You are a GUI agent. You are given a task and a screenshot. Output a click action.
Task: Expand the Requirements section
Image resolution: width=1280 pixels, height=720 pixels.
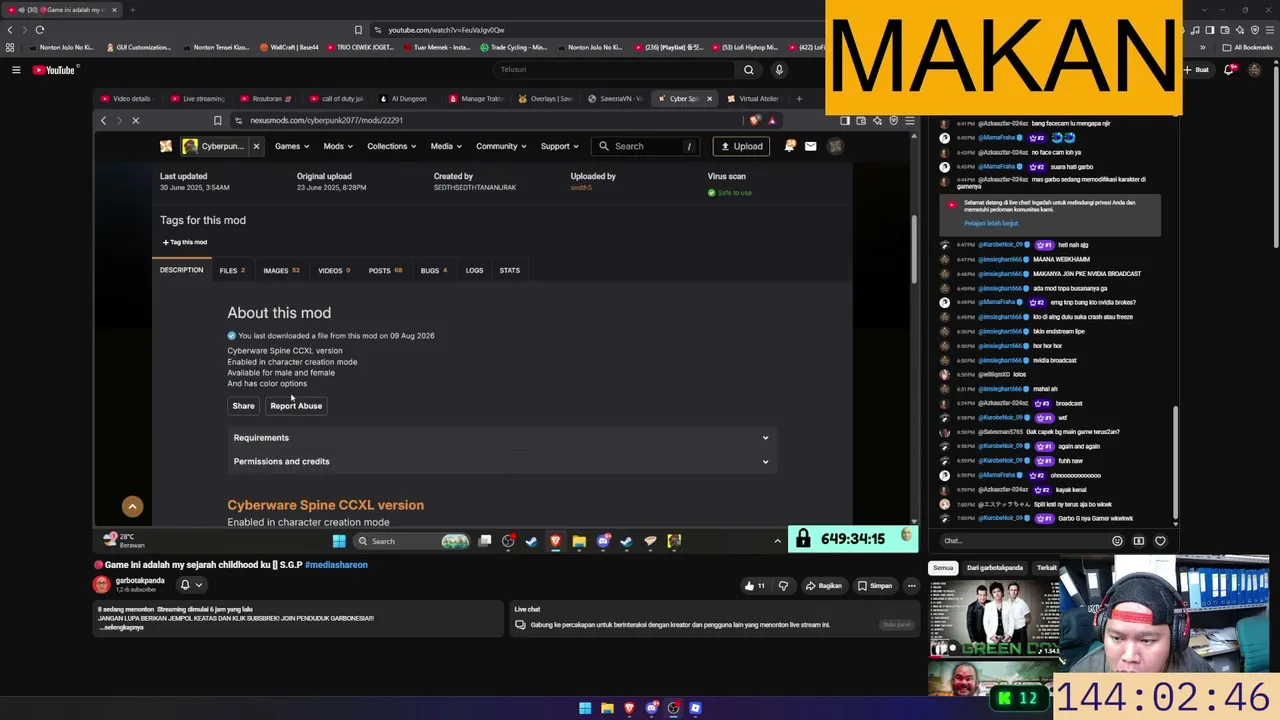tap(501, 438)
